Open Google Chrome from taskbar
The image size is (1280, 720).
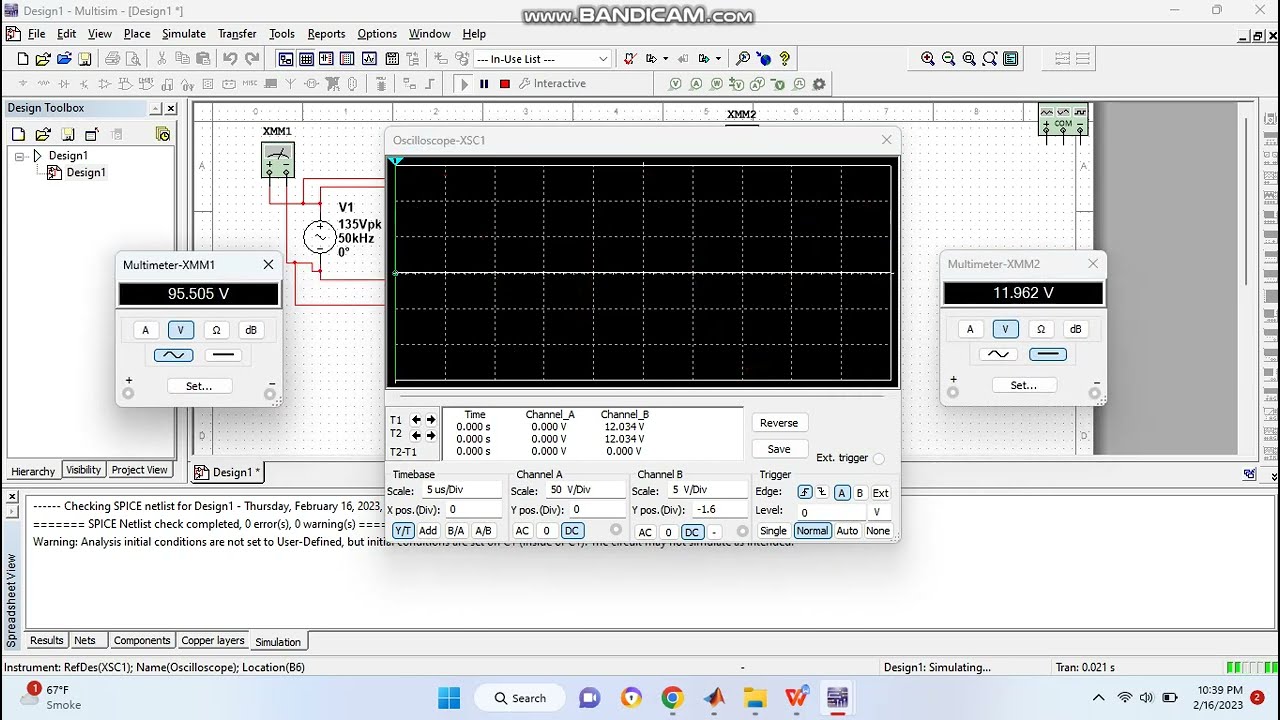pos(672,698)
